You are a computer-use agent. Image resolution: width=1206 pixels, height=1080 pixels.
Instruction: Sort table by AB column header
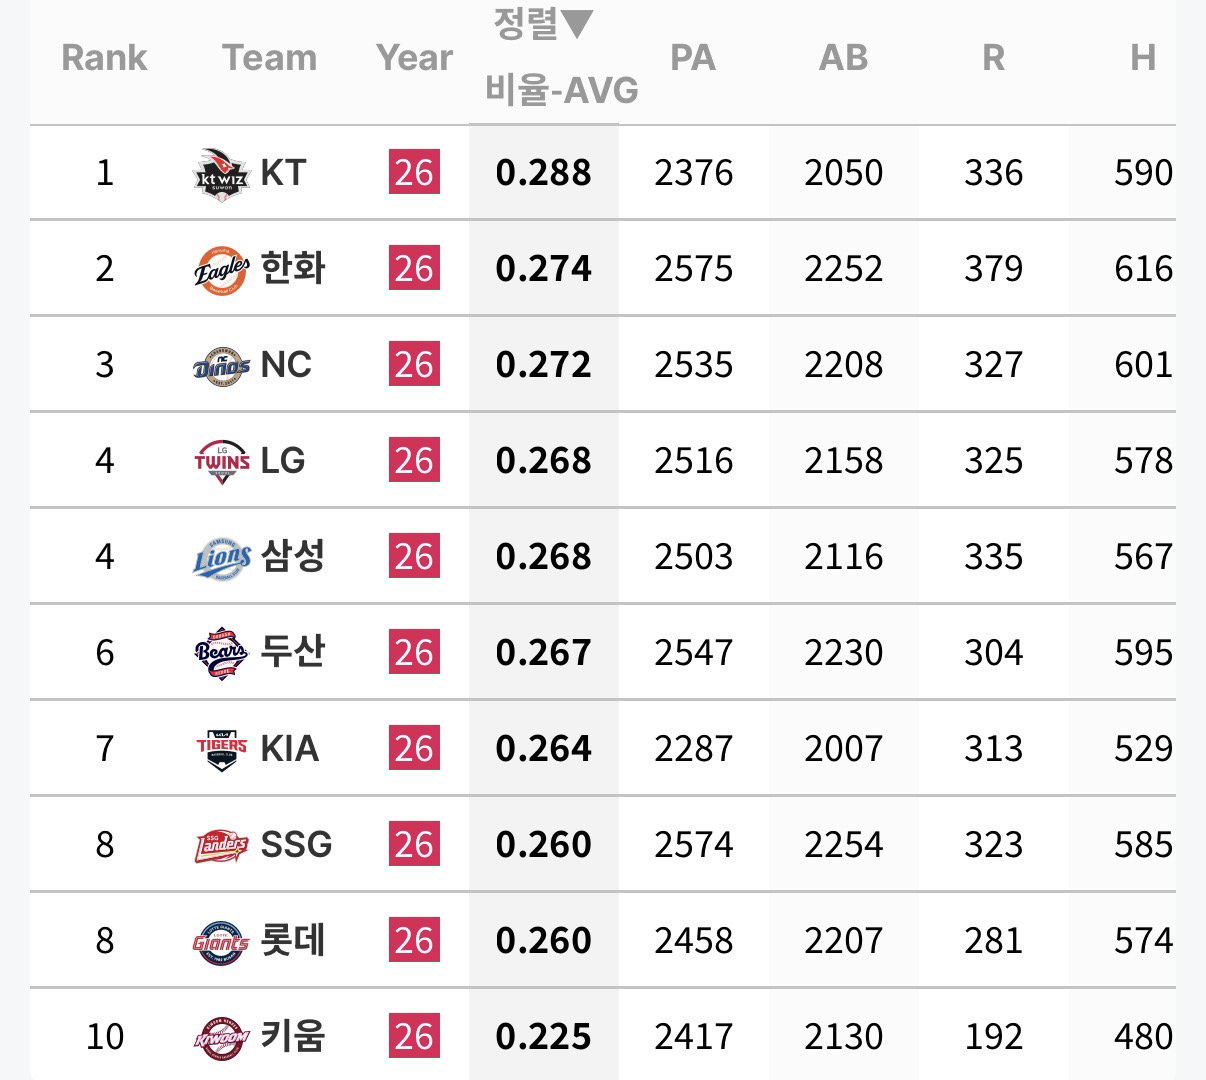point(843,58)
